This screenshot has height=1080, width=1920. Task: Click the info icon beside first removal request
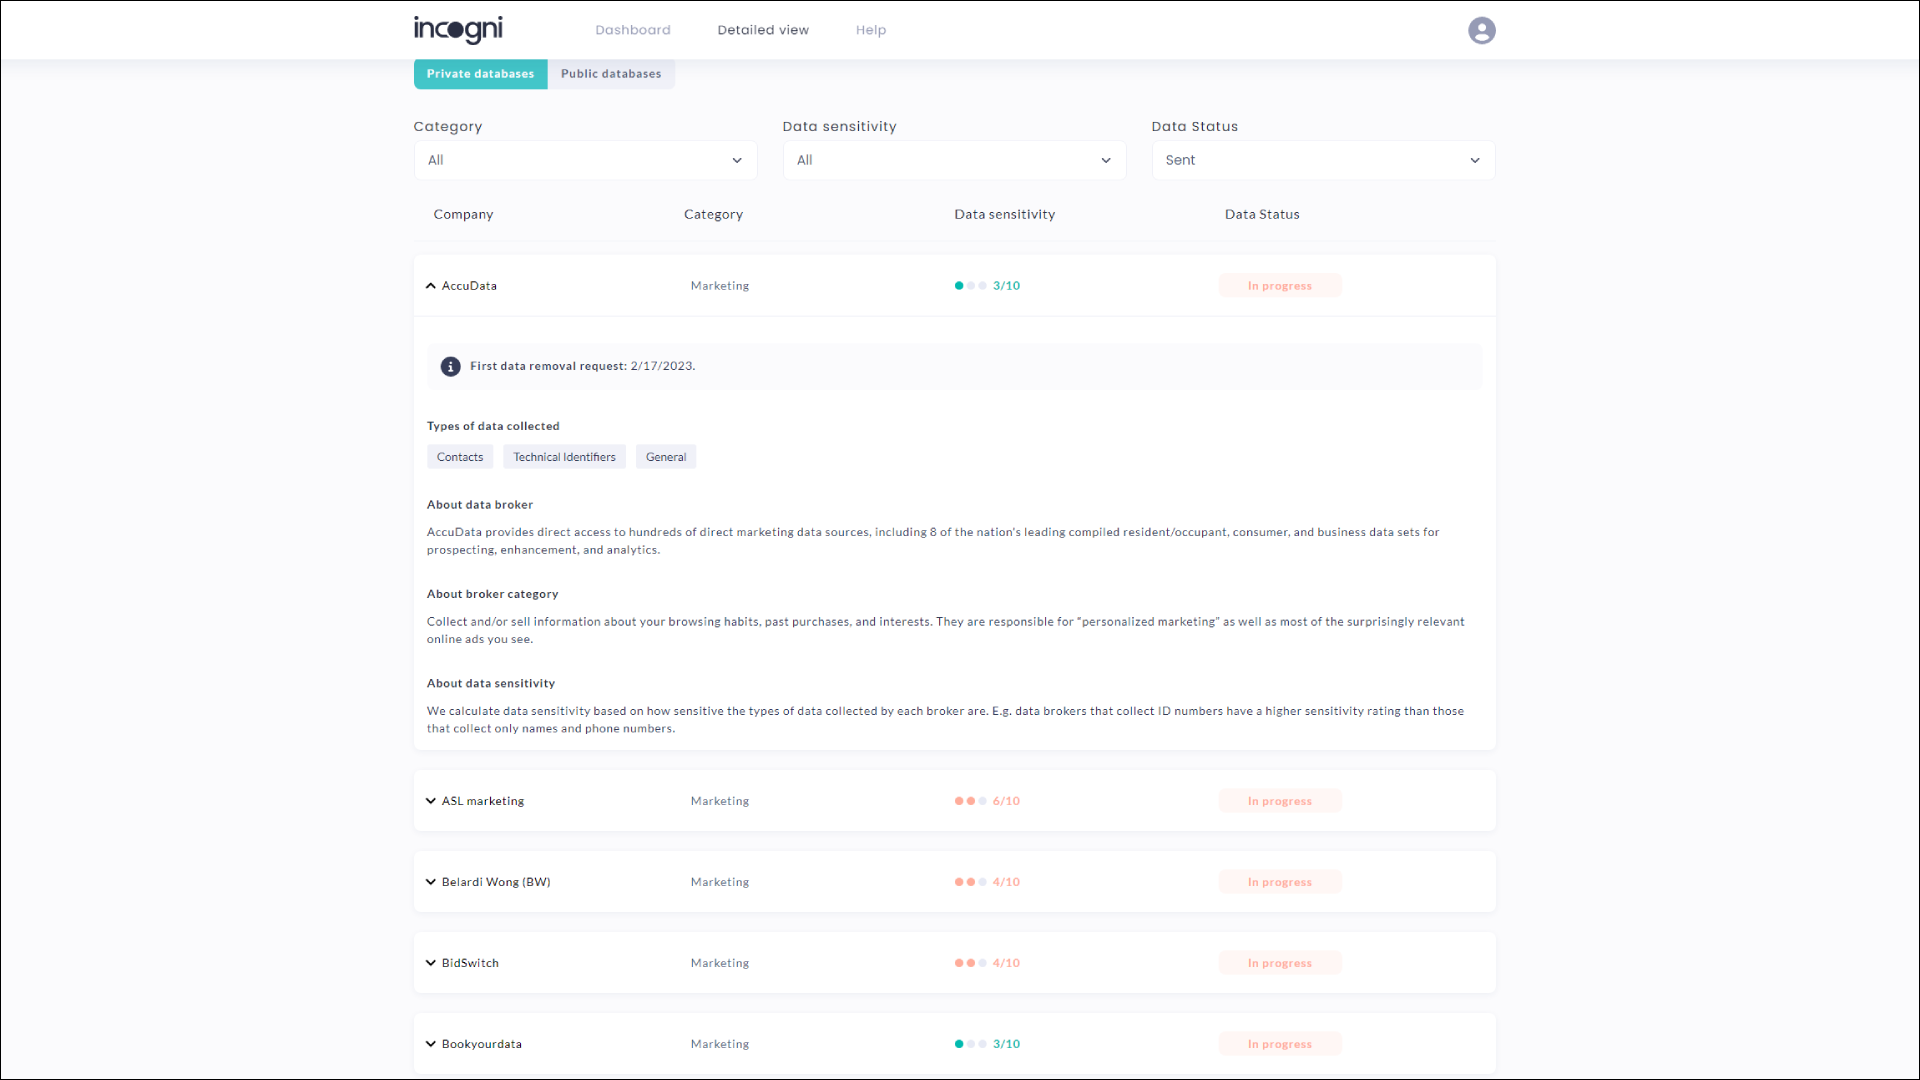tap(451, 367)
